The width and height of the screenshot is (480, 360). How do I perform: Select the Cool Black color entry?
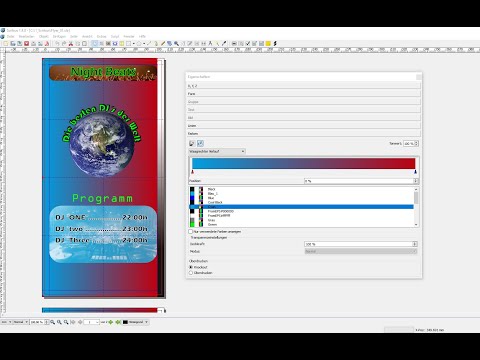[215, 202]
